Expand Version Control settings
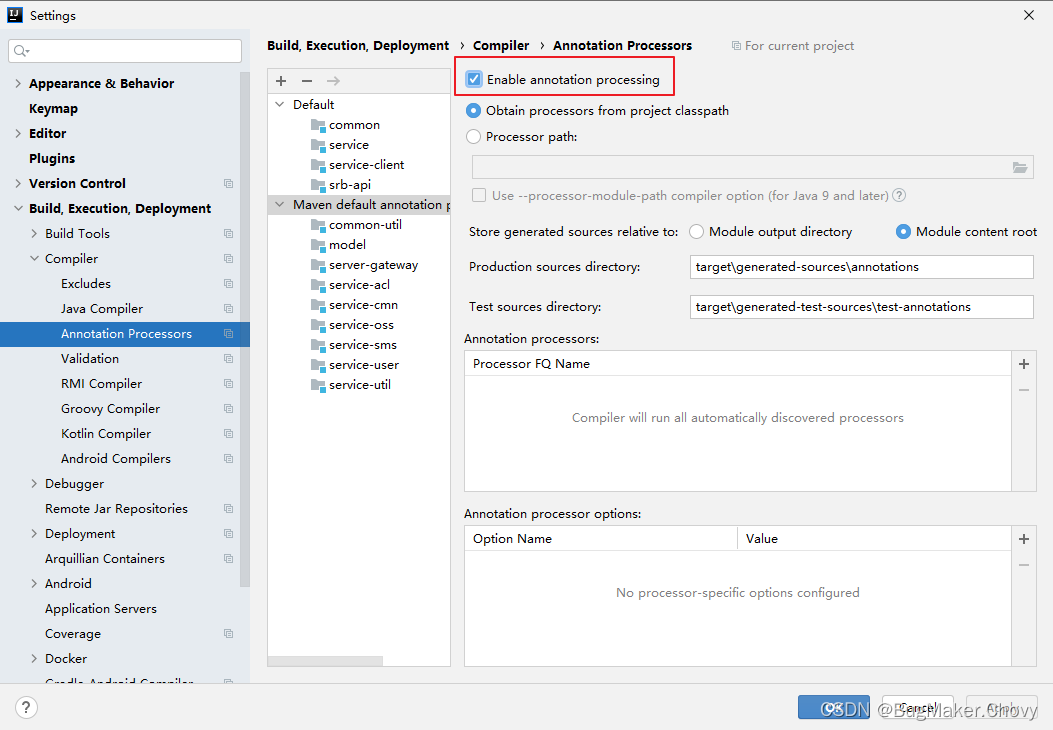1053x730 pixels. [x=18, y=183]
